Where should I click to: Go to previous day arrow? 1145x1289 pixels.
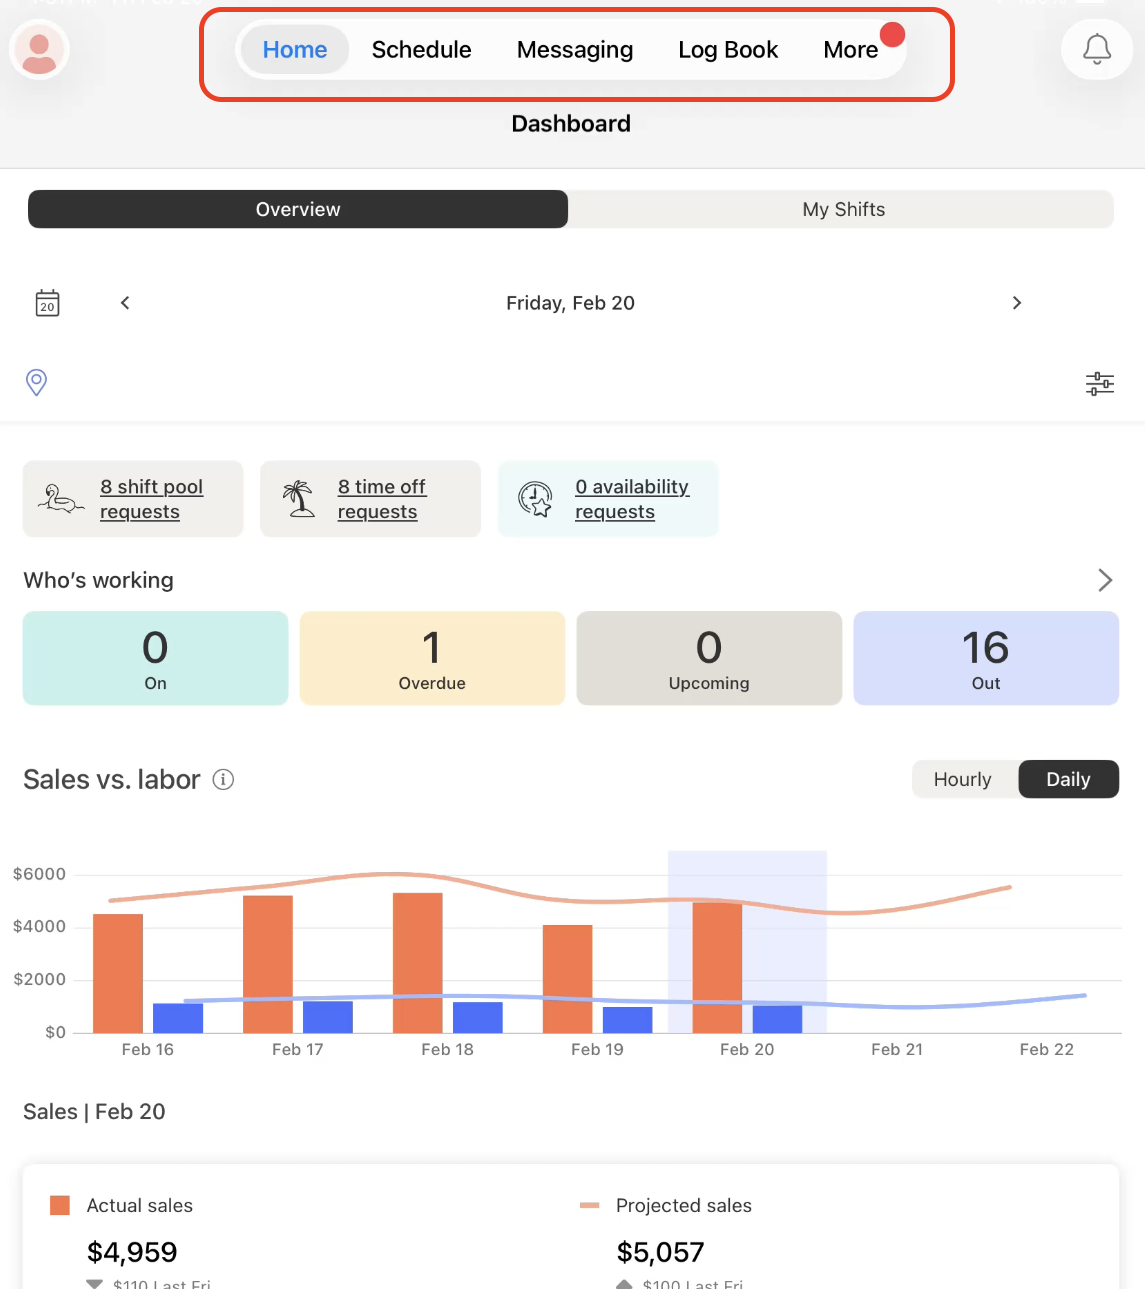point(125,303)
